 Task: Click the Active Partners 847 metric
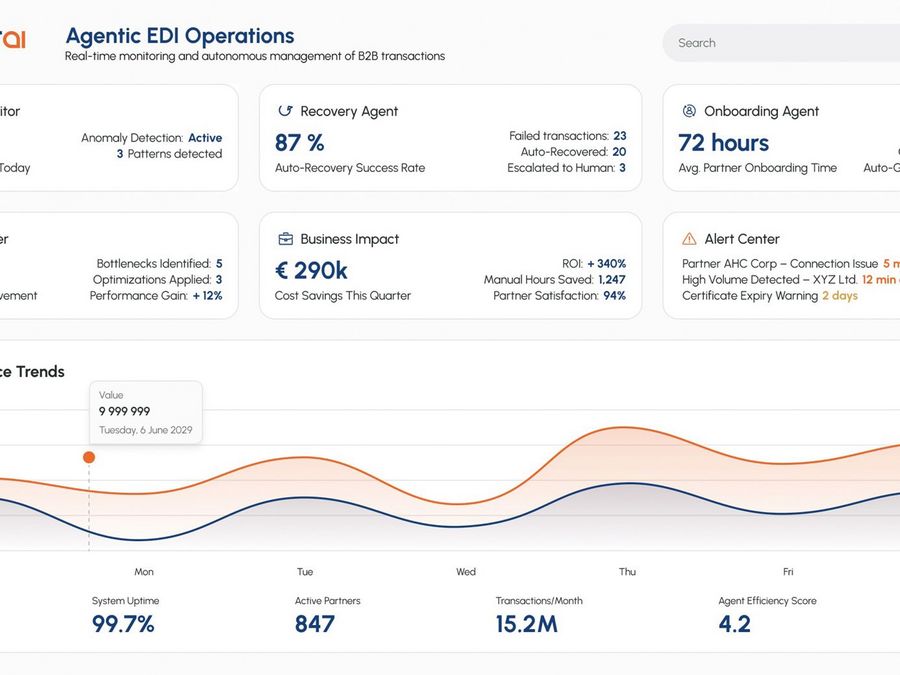pos(315,624)
